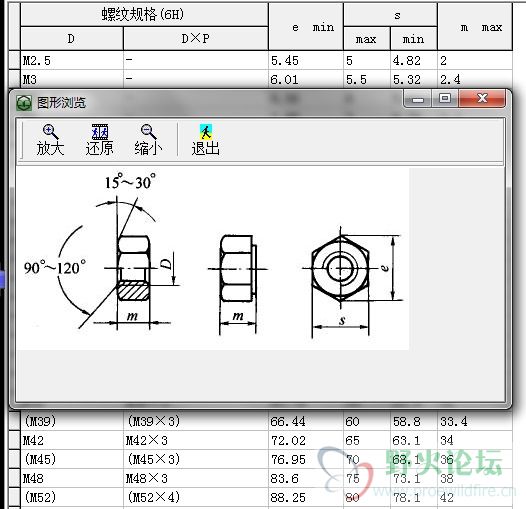This screenshot has width=526, height=509.
Task: Click the D column header
Action: click(71, 39)
